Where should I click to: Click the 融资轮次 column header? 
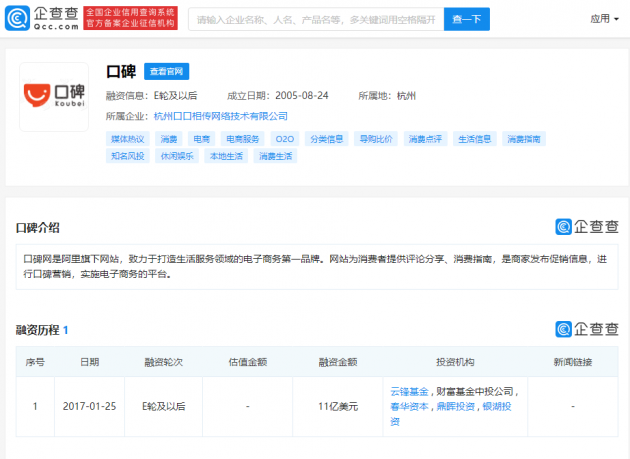[164, 362]
